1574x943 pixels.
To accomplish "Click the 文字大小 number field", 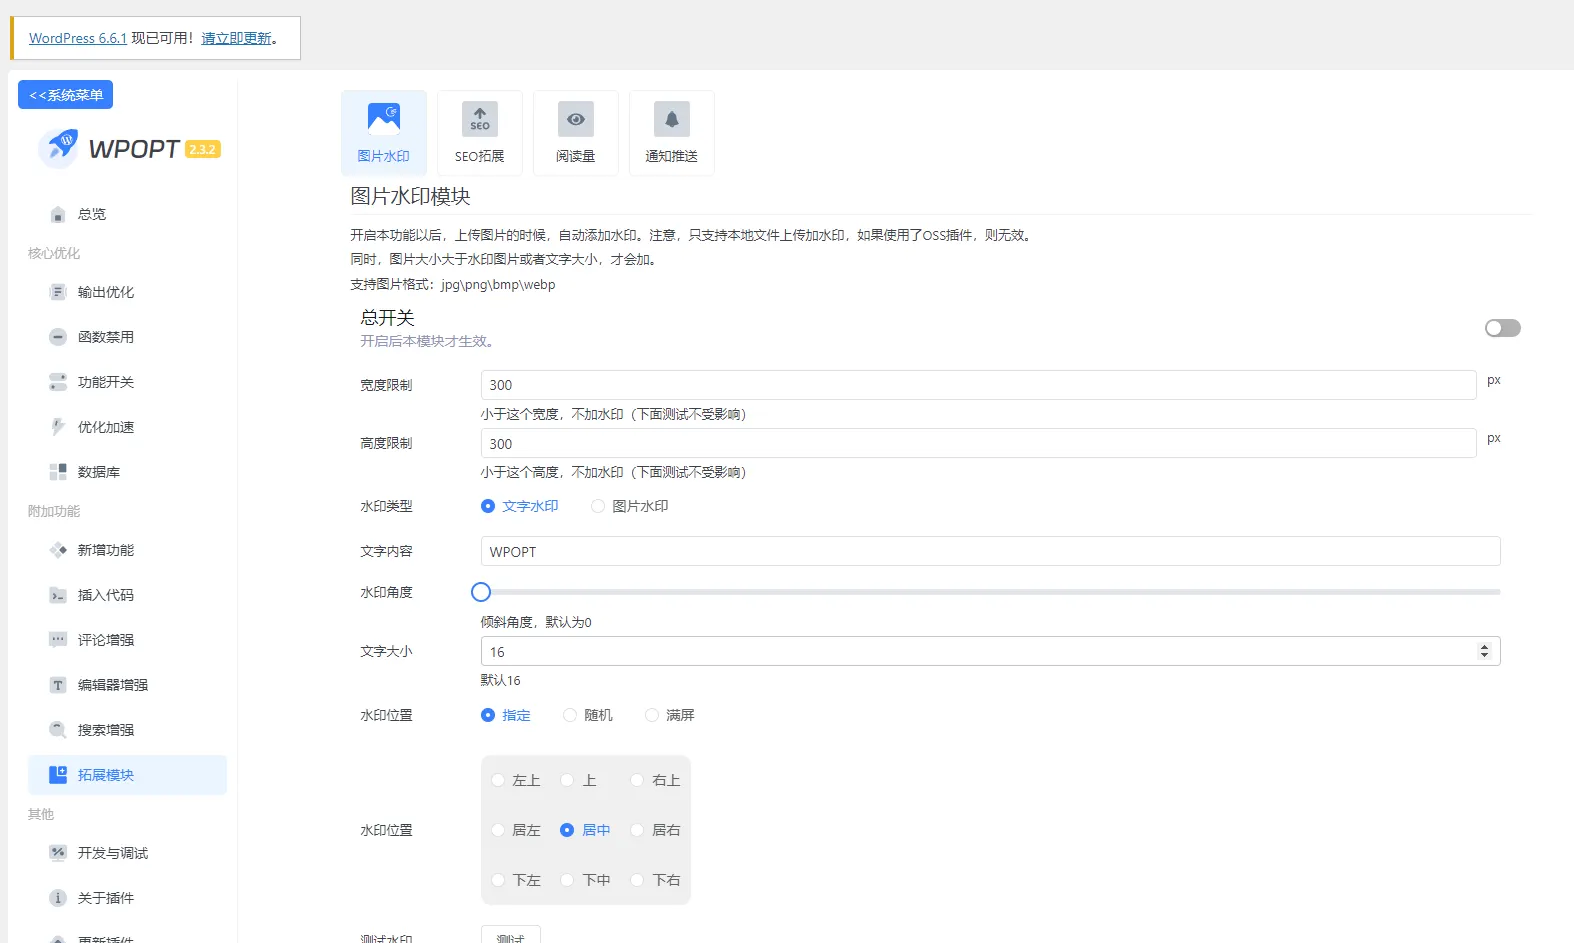I will click(990, 651).
